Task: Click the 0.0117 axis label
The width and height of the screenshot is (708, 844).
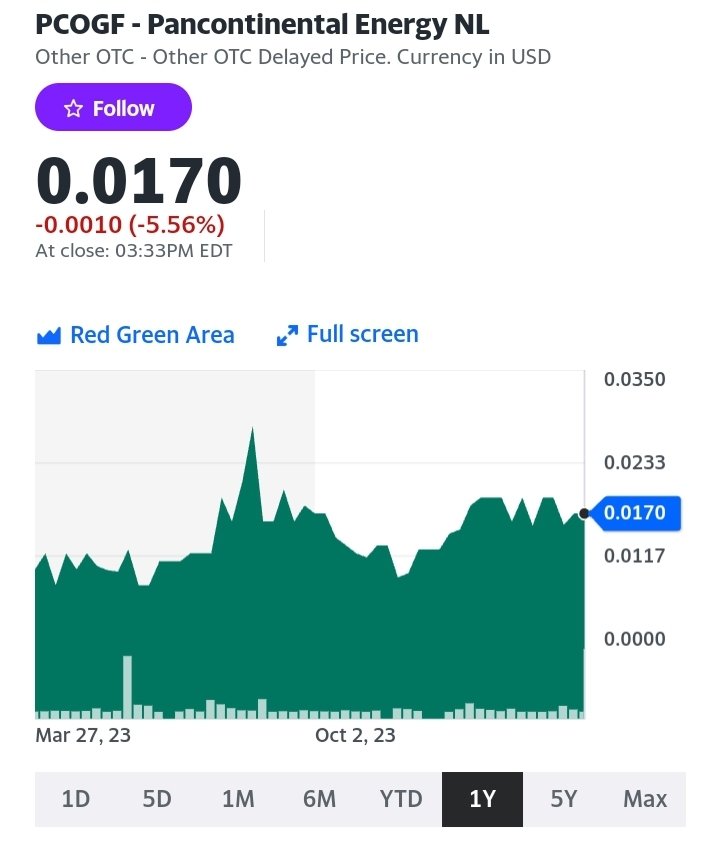Action: point(635,555)
